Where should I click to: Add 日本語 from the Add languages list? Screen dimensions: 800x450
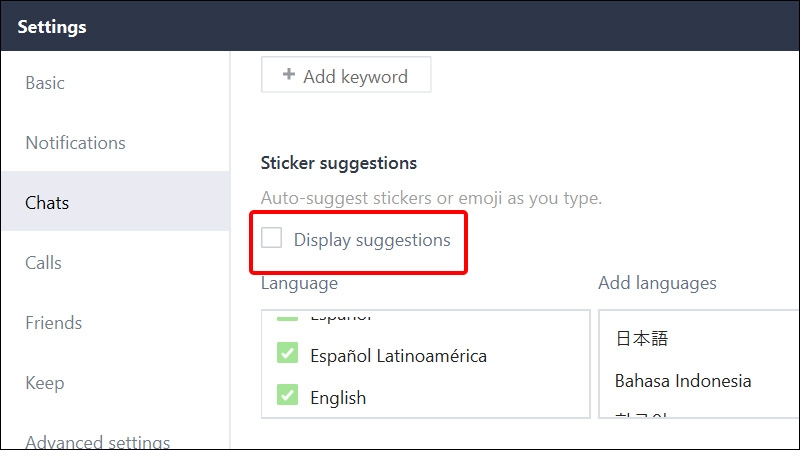(x=642, y=338)
